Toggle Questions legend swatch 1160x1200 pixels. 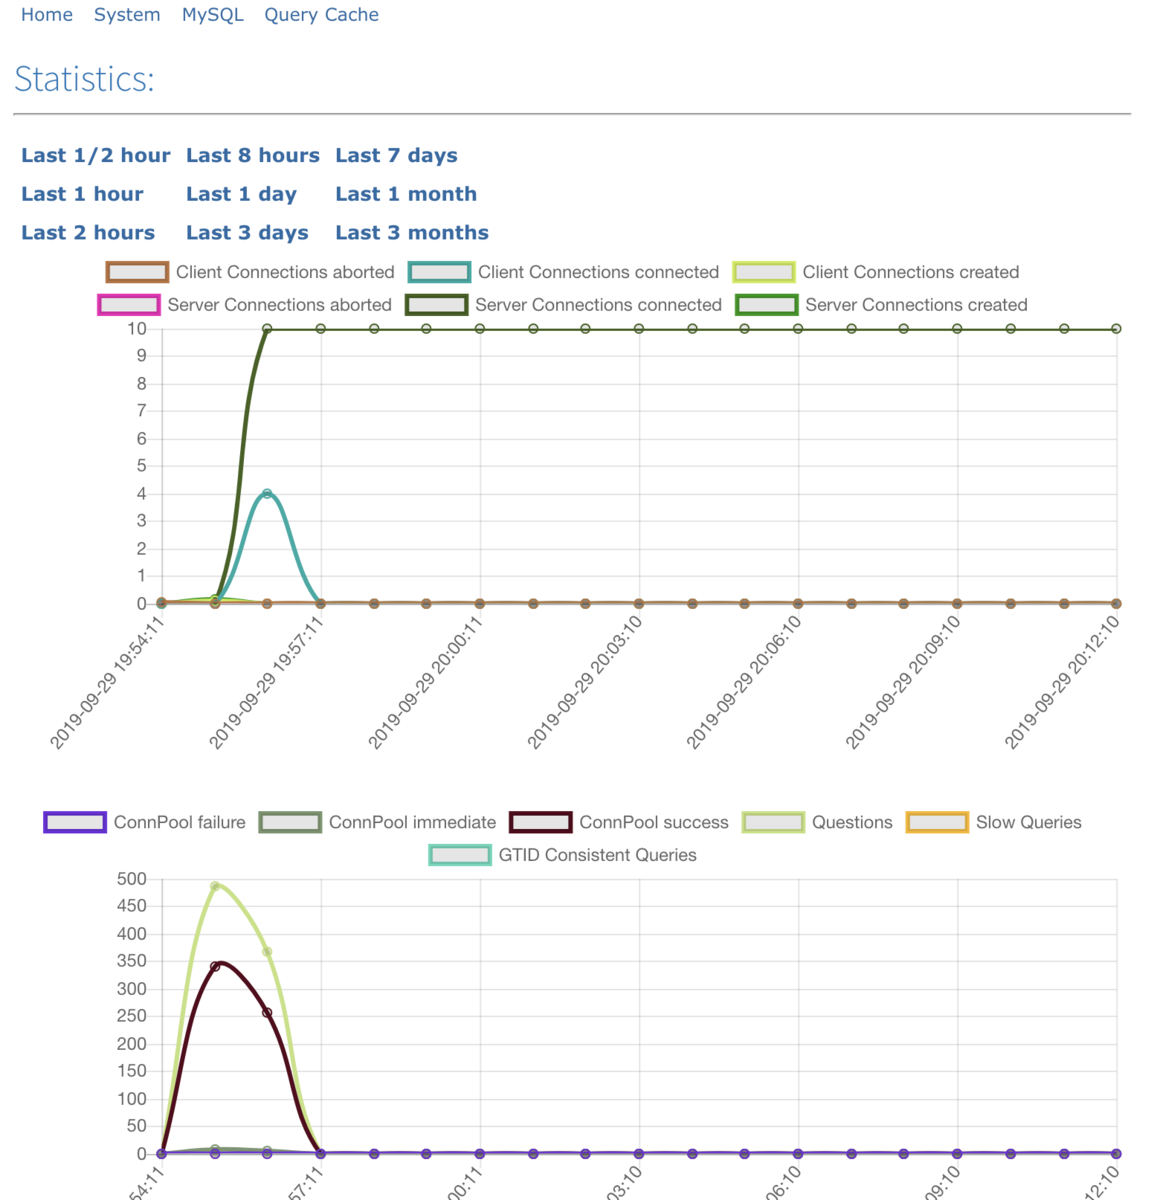pyautogui.click(x=773, y=822)
